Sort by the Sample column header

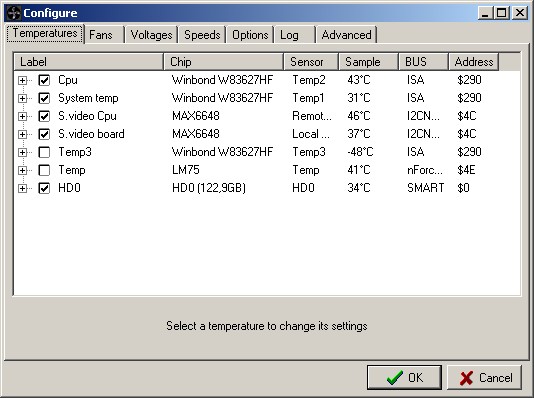tap(369, 62)
